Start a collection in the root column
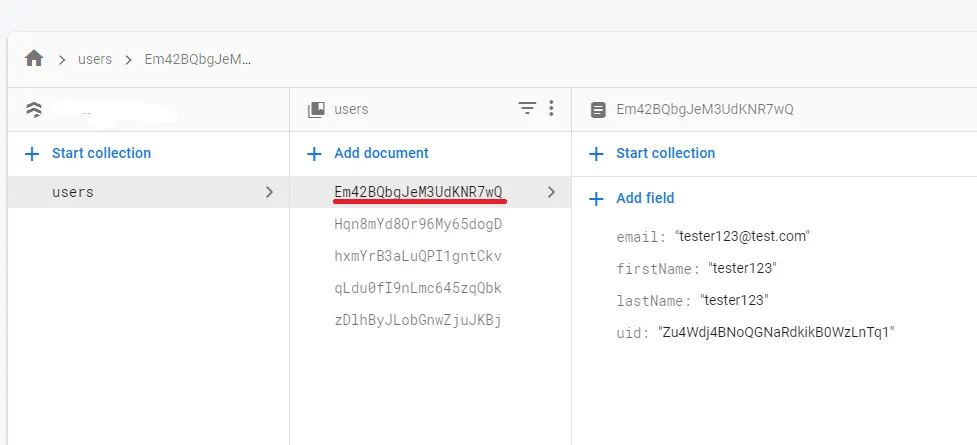 101,153
